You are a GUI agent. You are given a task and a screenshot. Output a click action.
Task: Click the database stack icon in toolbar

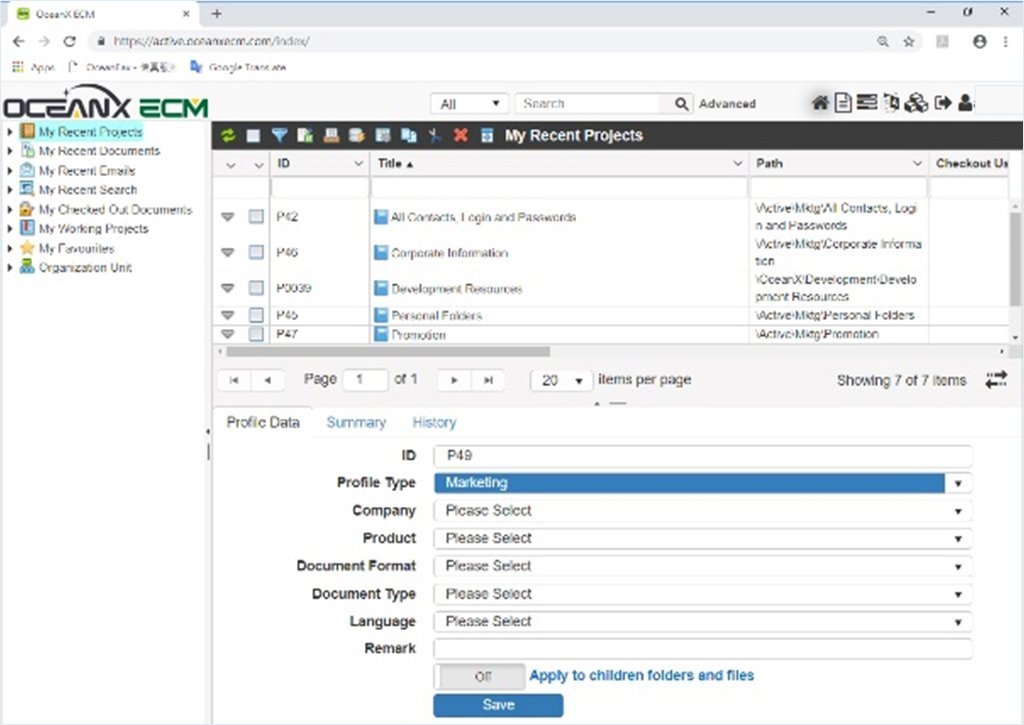pyautogui.click(x=357, y=135)
